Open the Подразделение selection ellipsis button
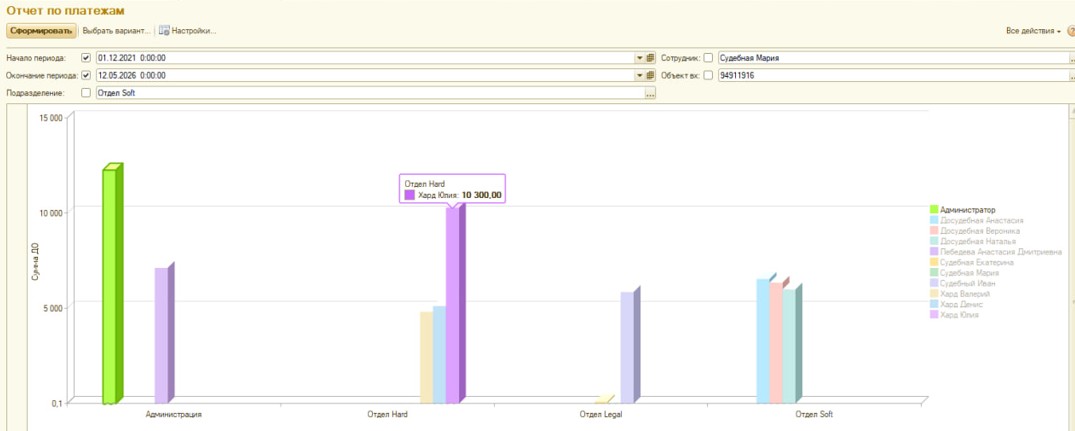 (x=650, y=93)
